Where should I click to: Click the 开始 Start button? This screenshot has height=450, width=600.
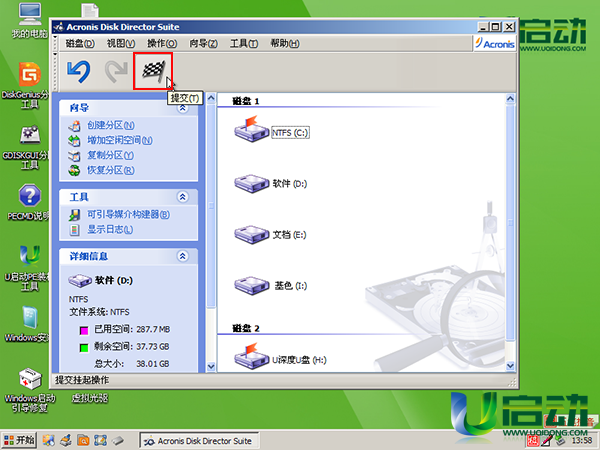(x=19, y=440)
